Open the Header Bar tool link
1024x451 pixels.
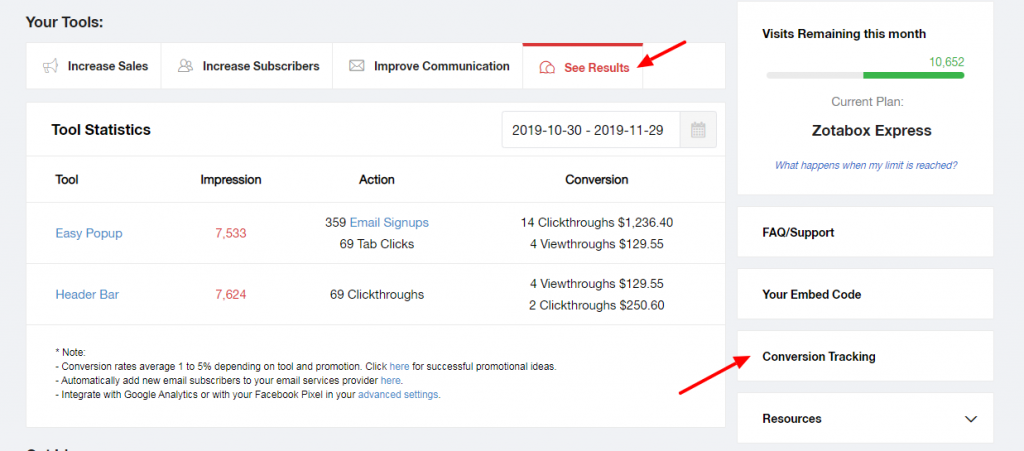tap(88, 294)
